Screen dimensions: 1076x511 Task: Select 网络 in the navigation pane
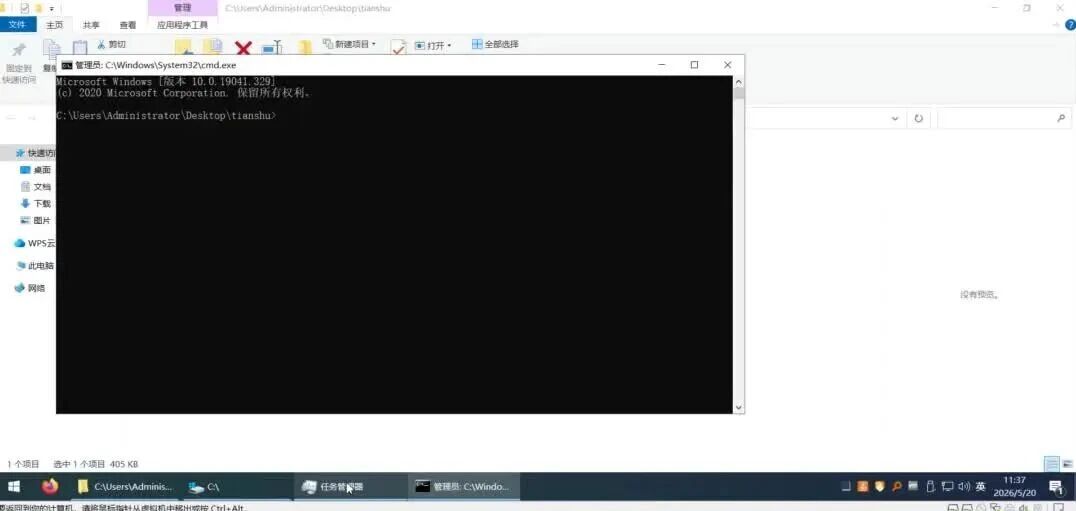(30, 288)
